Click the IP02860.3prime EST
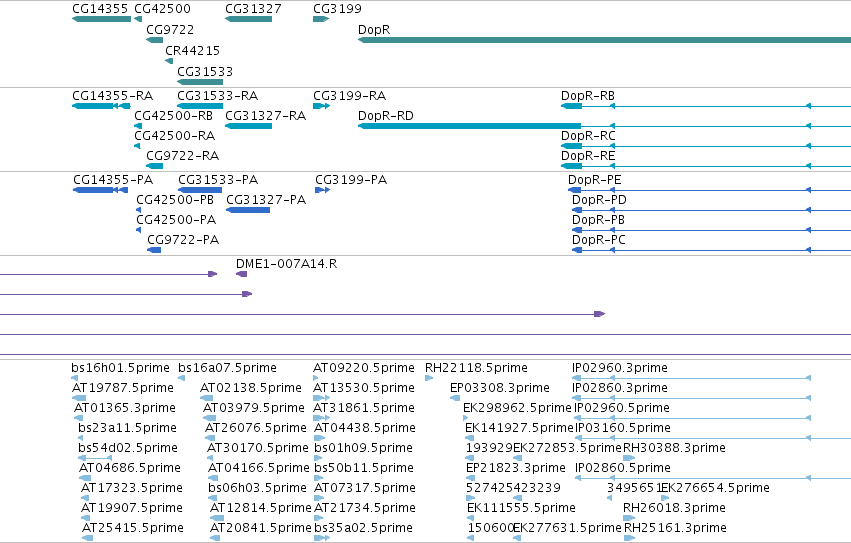851x543 pixels. tap(691, 398)
